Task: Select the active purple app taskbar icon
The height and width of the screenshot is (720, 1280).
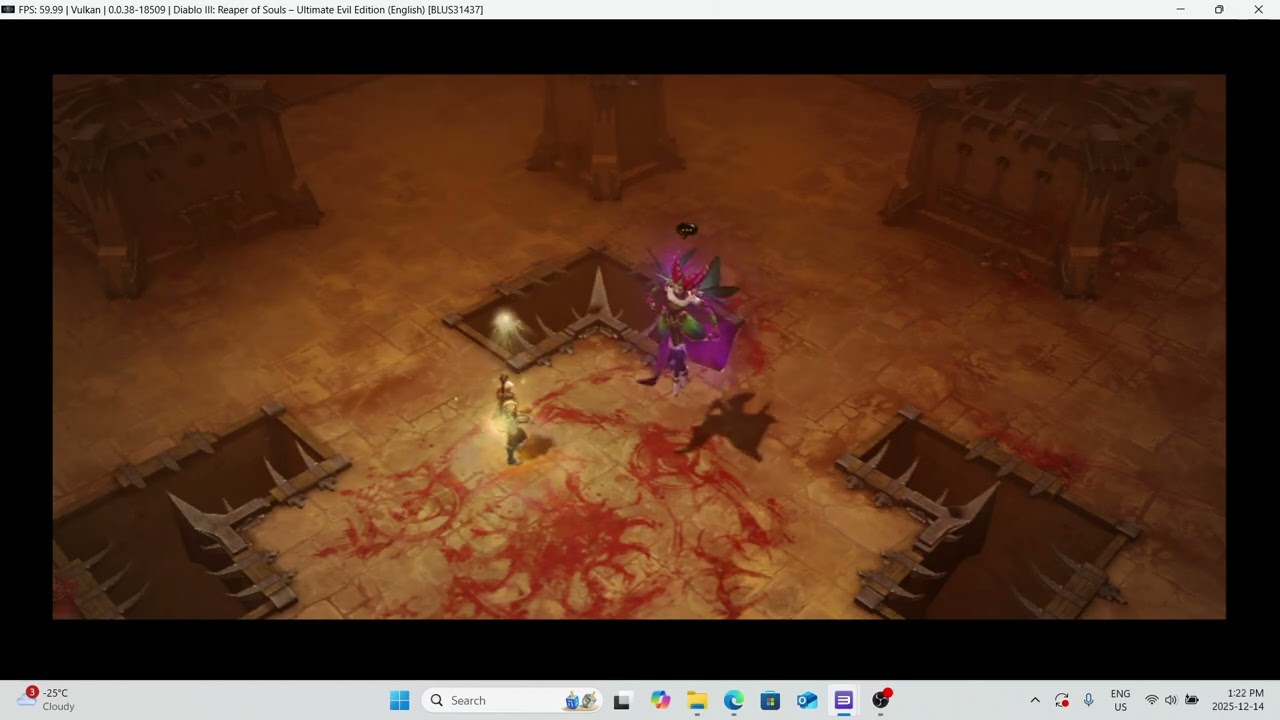Action: [x=843, y=700]
